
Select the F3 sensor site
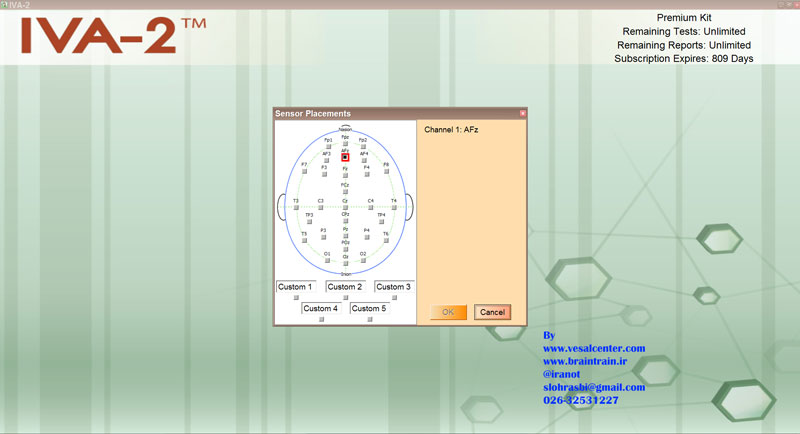click(x=324, y=174)
